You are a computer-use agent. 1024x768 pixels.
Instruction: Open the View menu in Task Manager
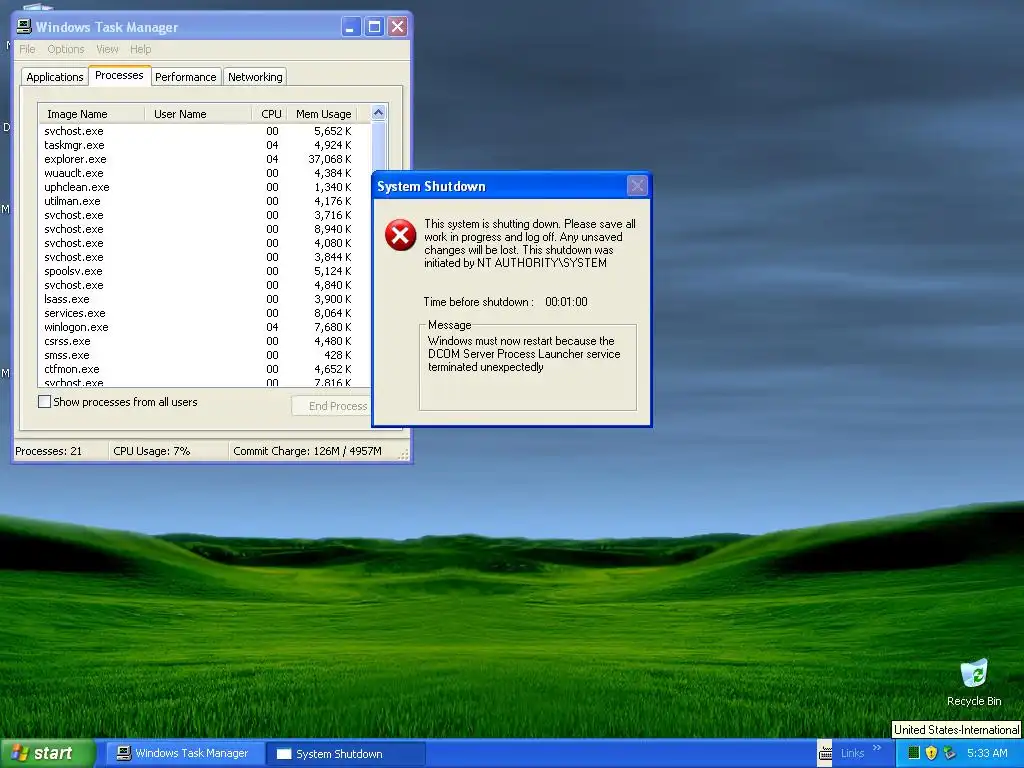point(107,49)
